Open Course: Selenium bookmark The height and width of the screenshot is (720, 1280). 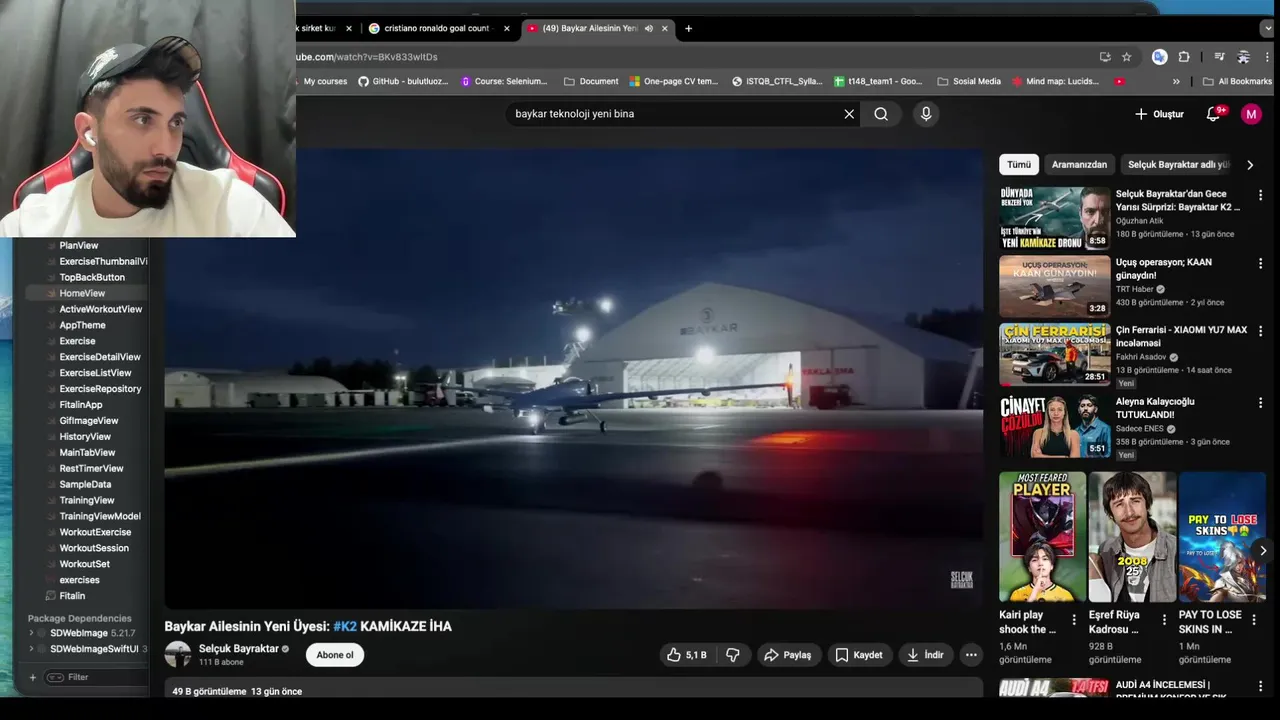(x=504, y=81)
